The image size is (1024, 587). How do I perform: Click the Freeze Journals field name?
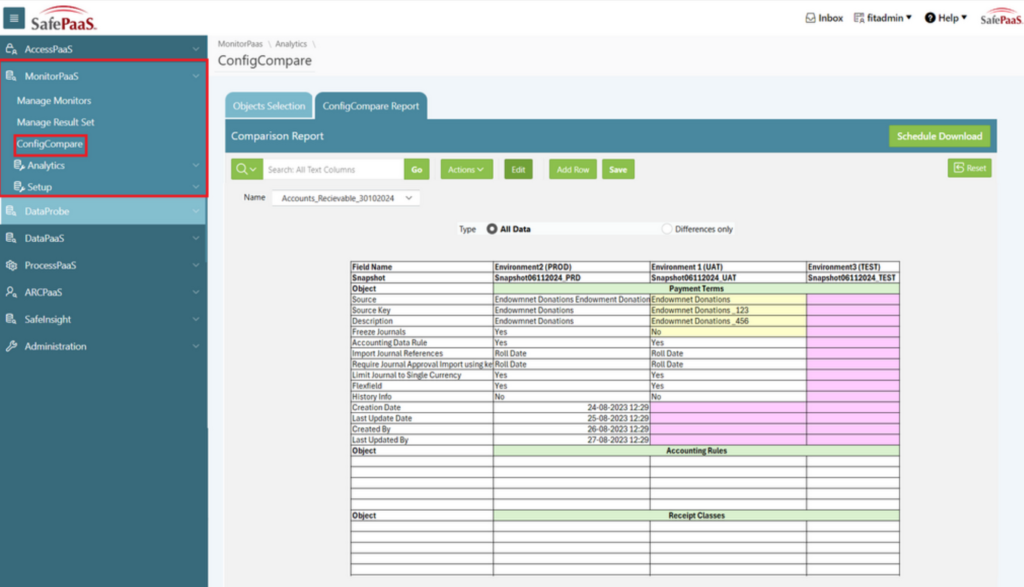coord(379,332)
